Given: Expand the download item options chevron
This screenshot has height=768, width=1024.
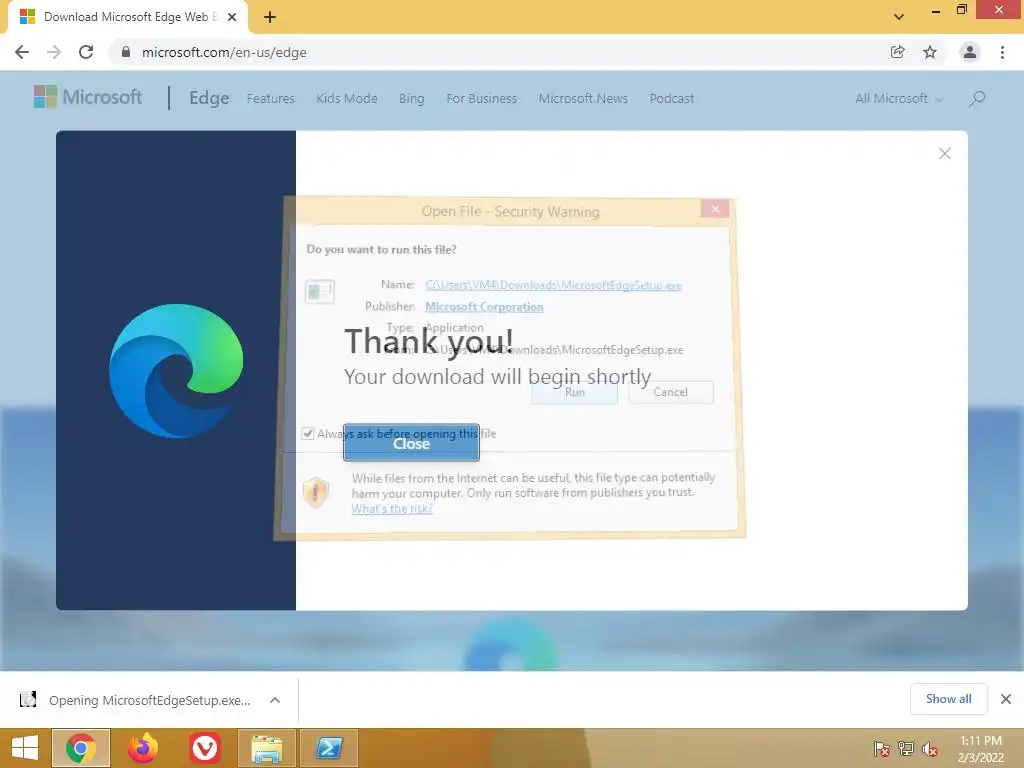Looking at the screenshot, I should pos(275,700).
